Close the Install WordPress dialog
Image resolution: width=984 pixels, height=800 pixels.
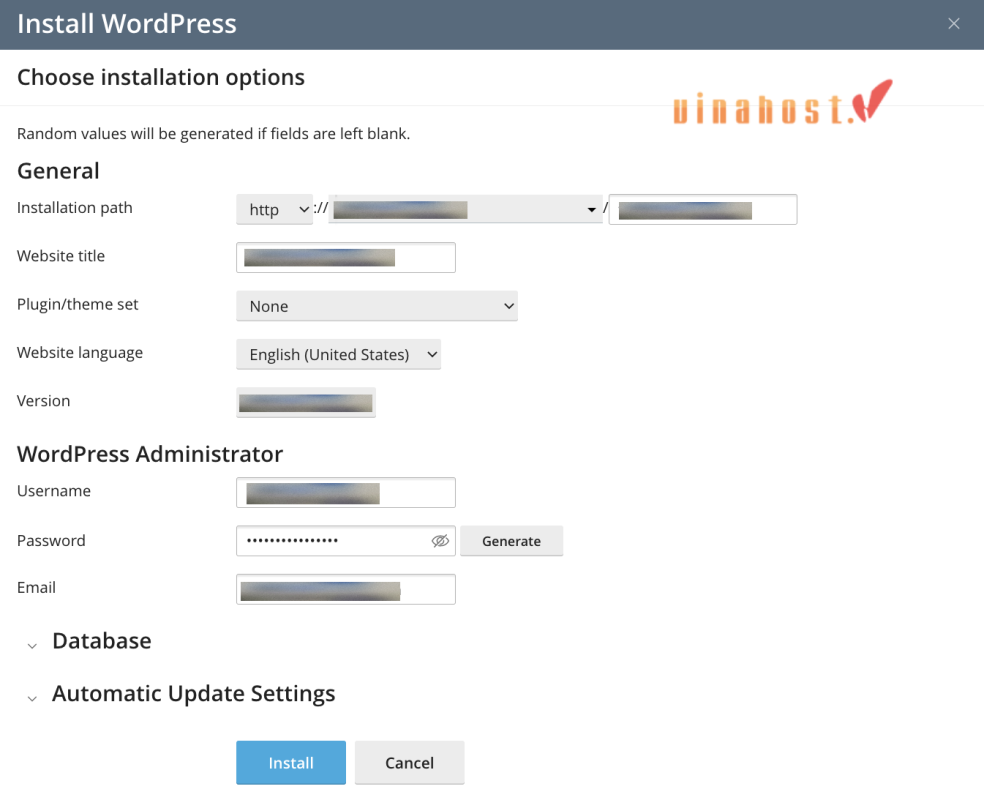(x=953, y=24)
